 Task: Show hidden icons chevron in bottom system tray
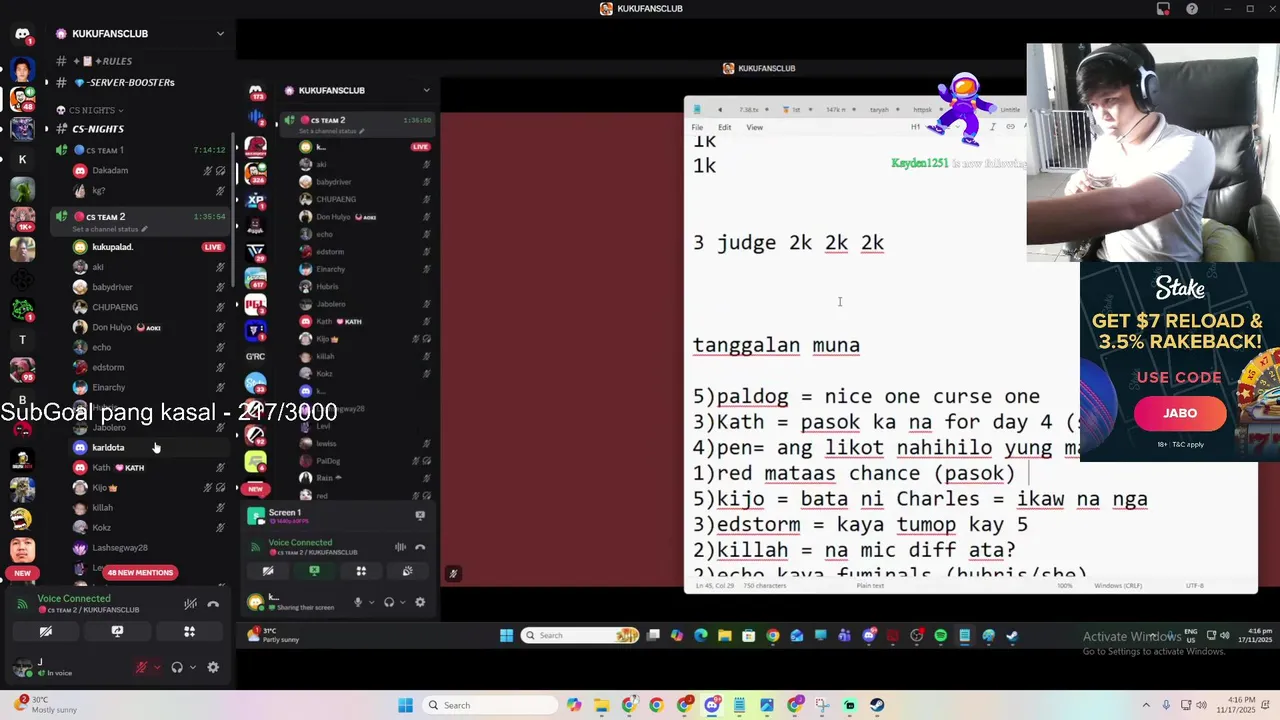point(1146,705)
